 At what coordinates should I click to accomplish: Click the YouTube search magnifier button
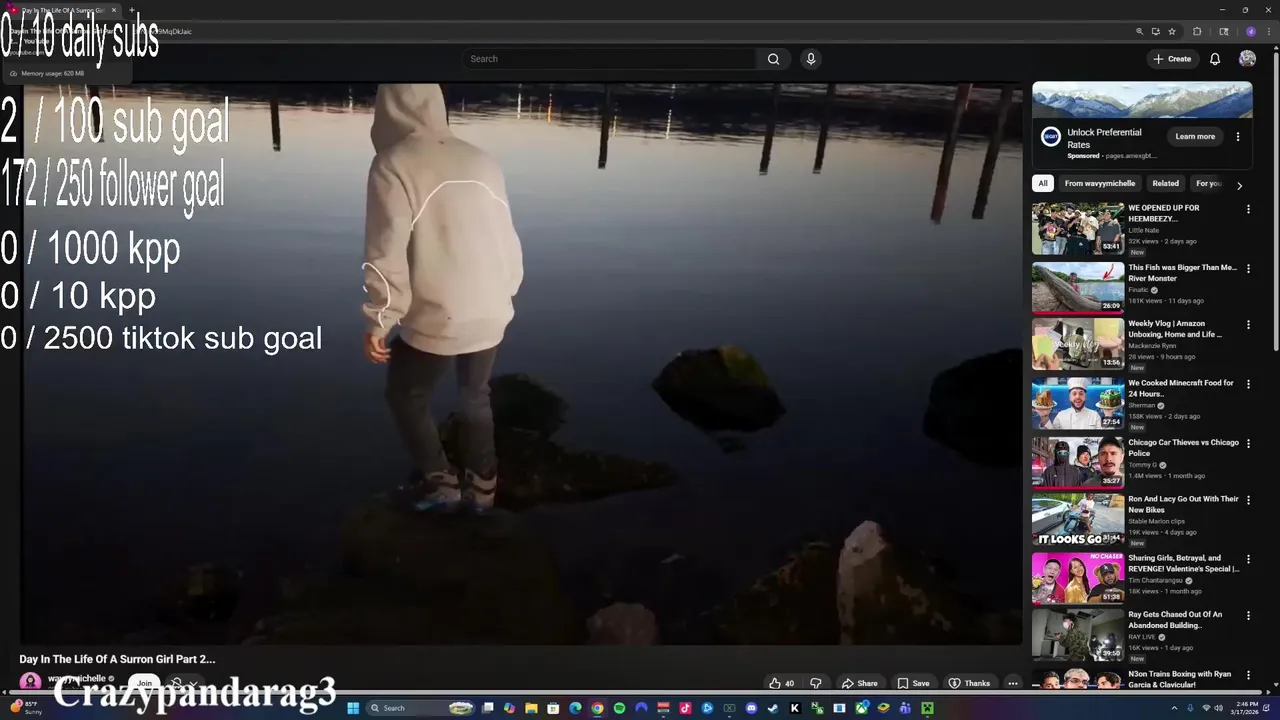773,59
